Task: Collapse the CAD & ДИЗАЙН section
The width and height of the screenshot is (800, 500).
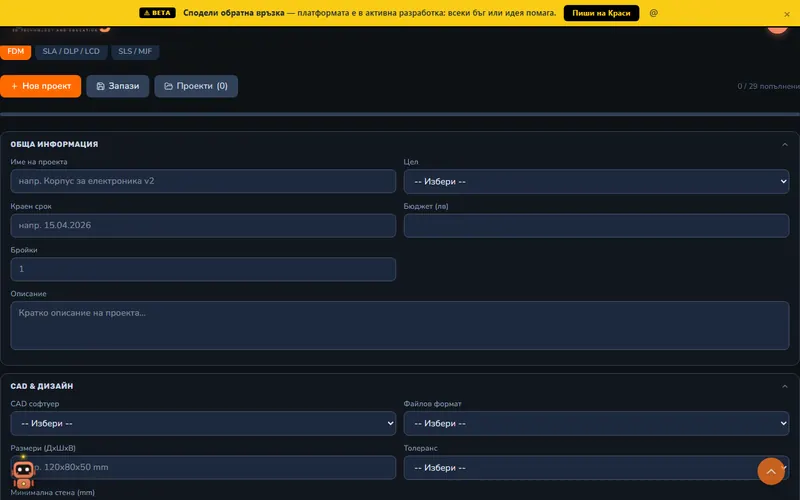Action: (x=785, y=386)
